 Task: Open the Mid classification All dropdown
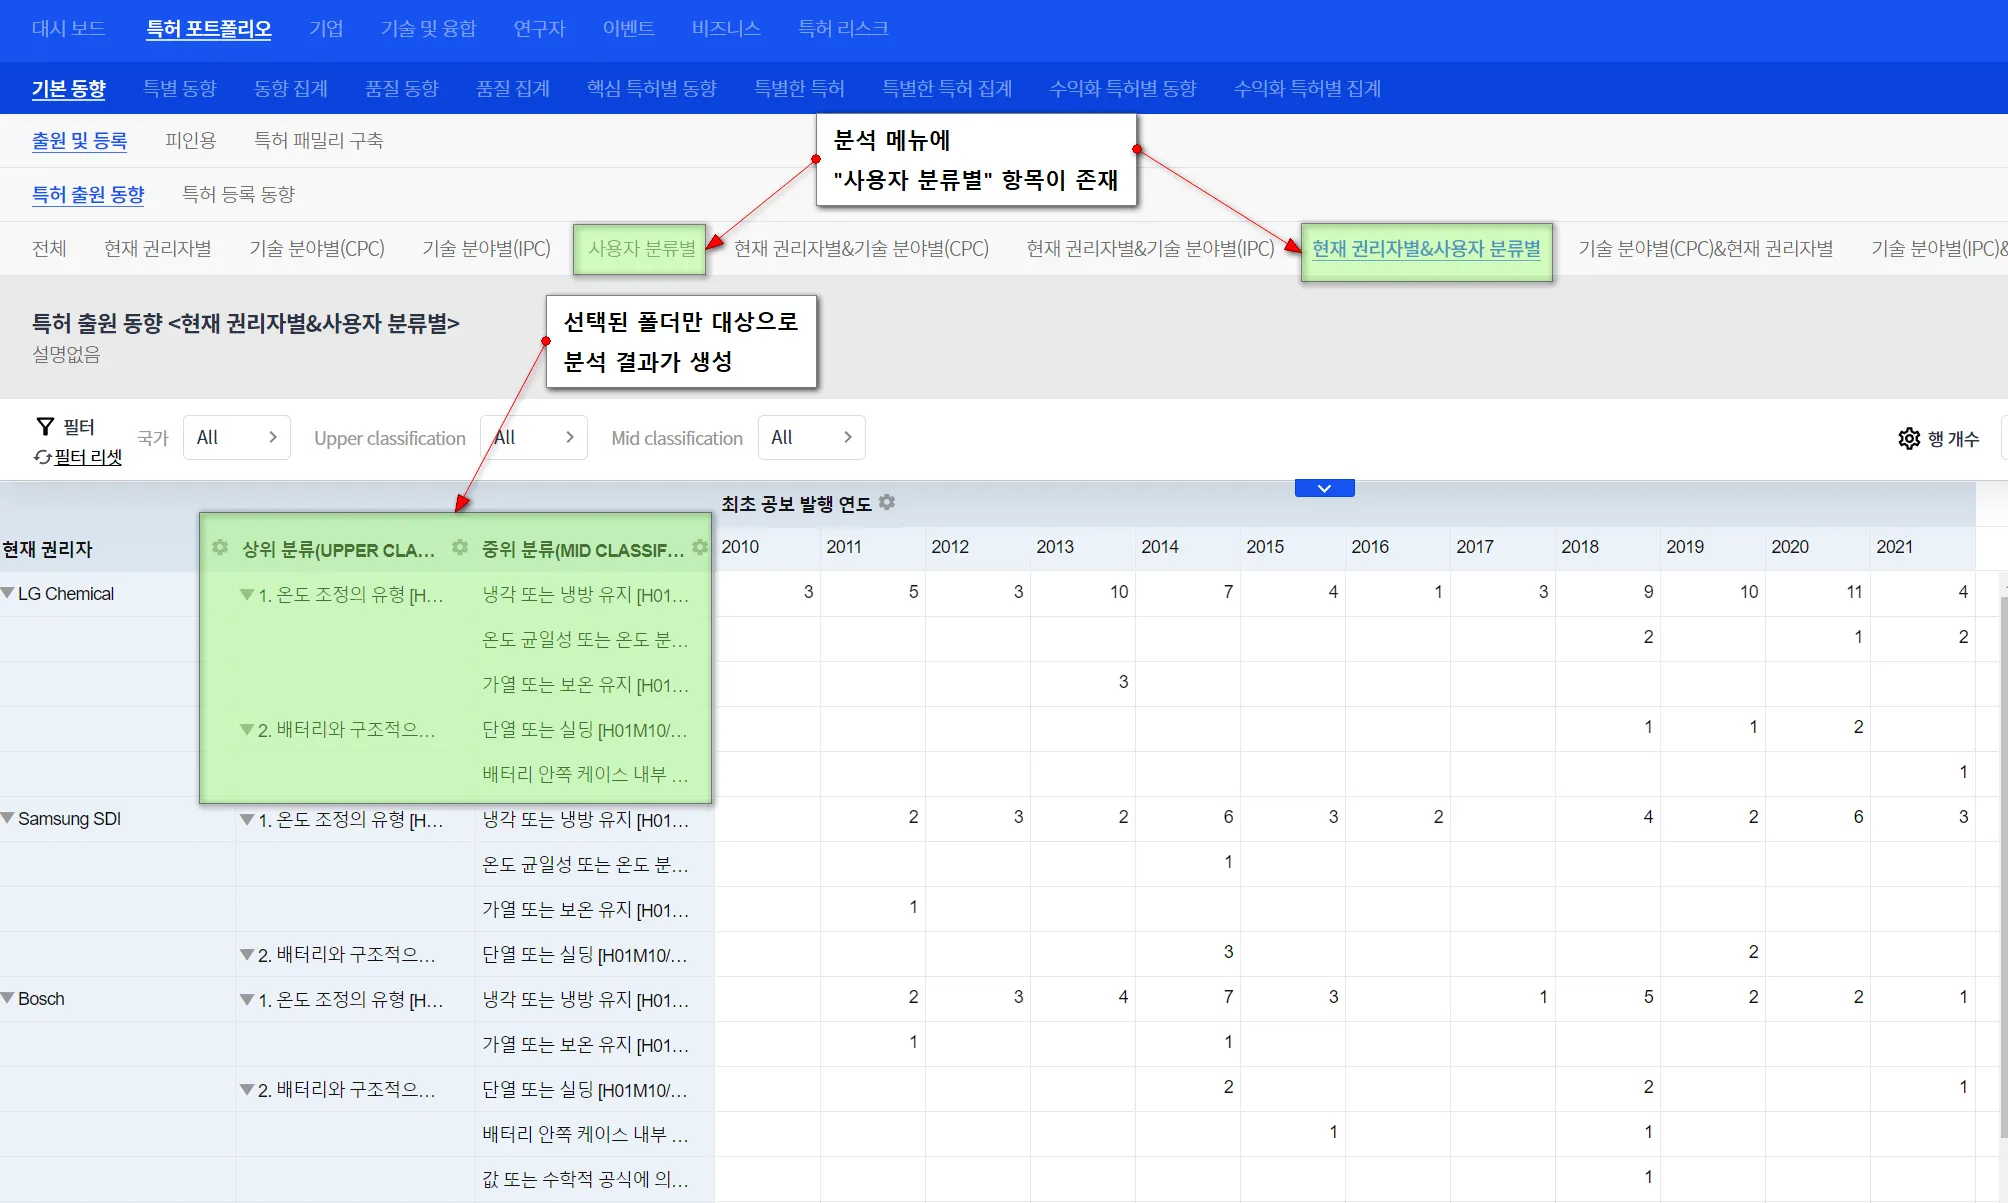(x=811, y=438)
